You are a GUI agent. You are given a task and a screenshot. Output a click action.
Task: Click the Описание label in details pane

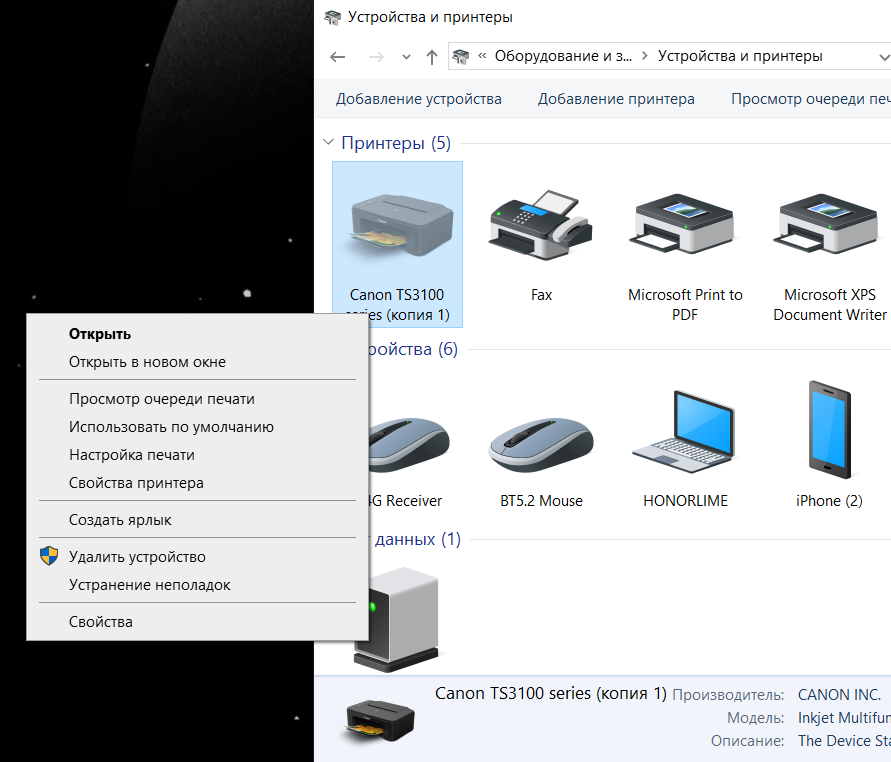[747, 741]
